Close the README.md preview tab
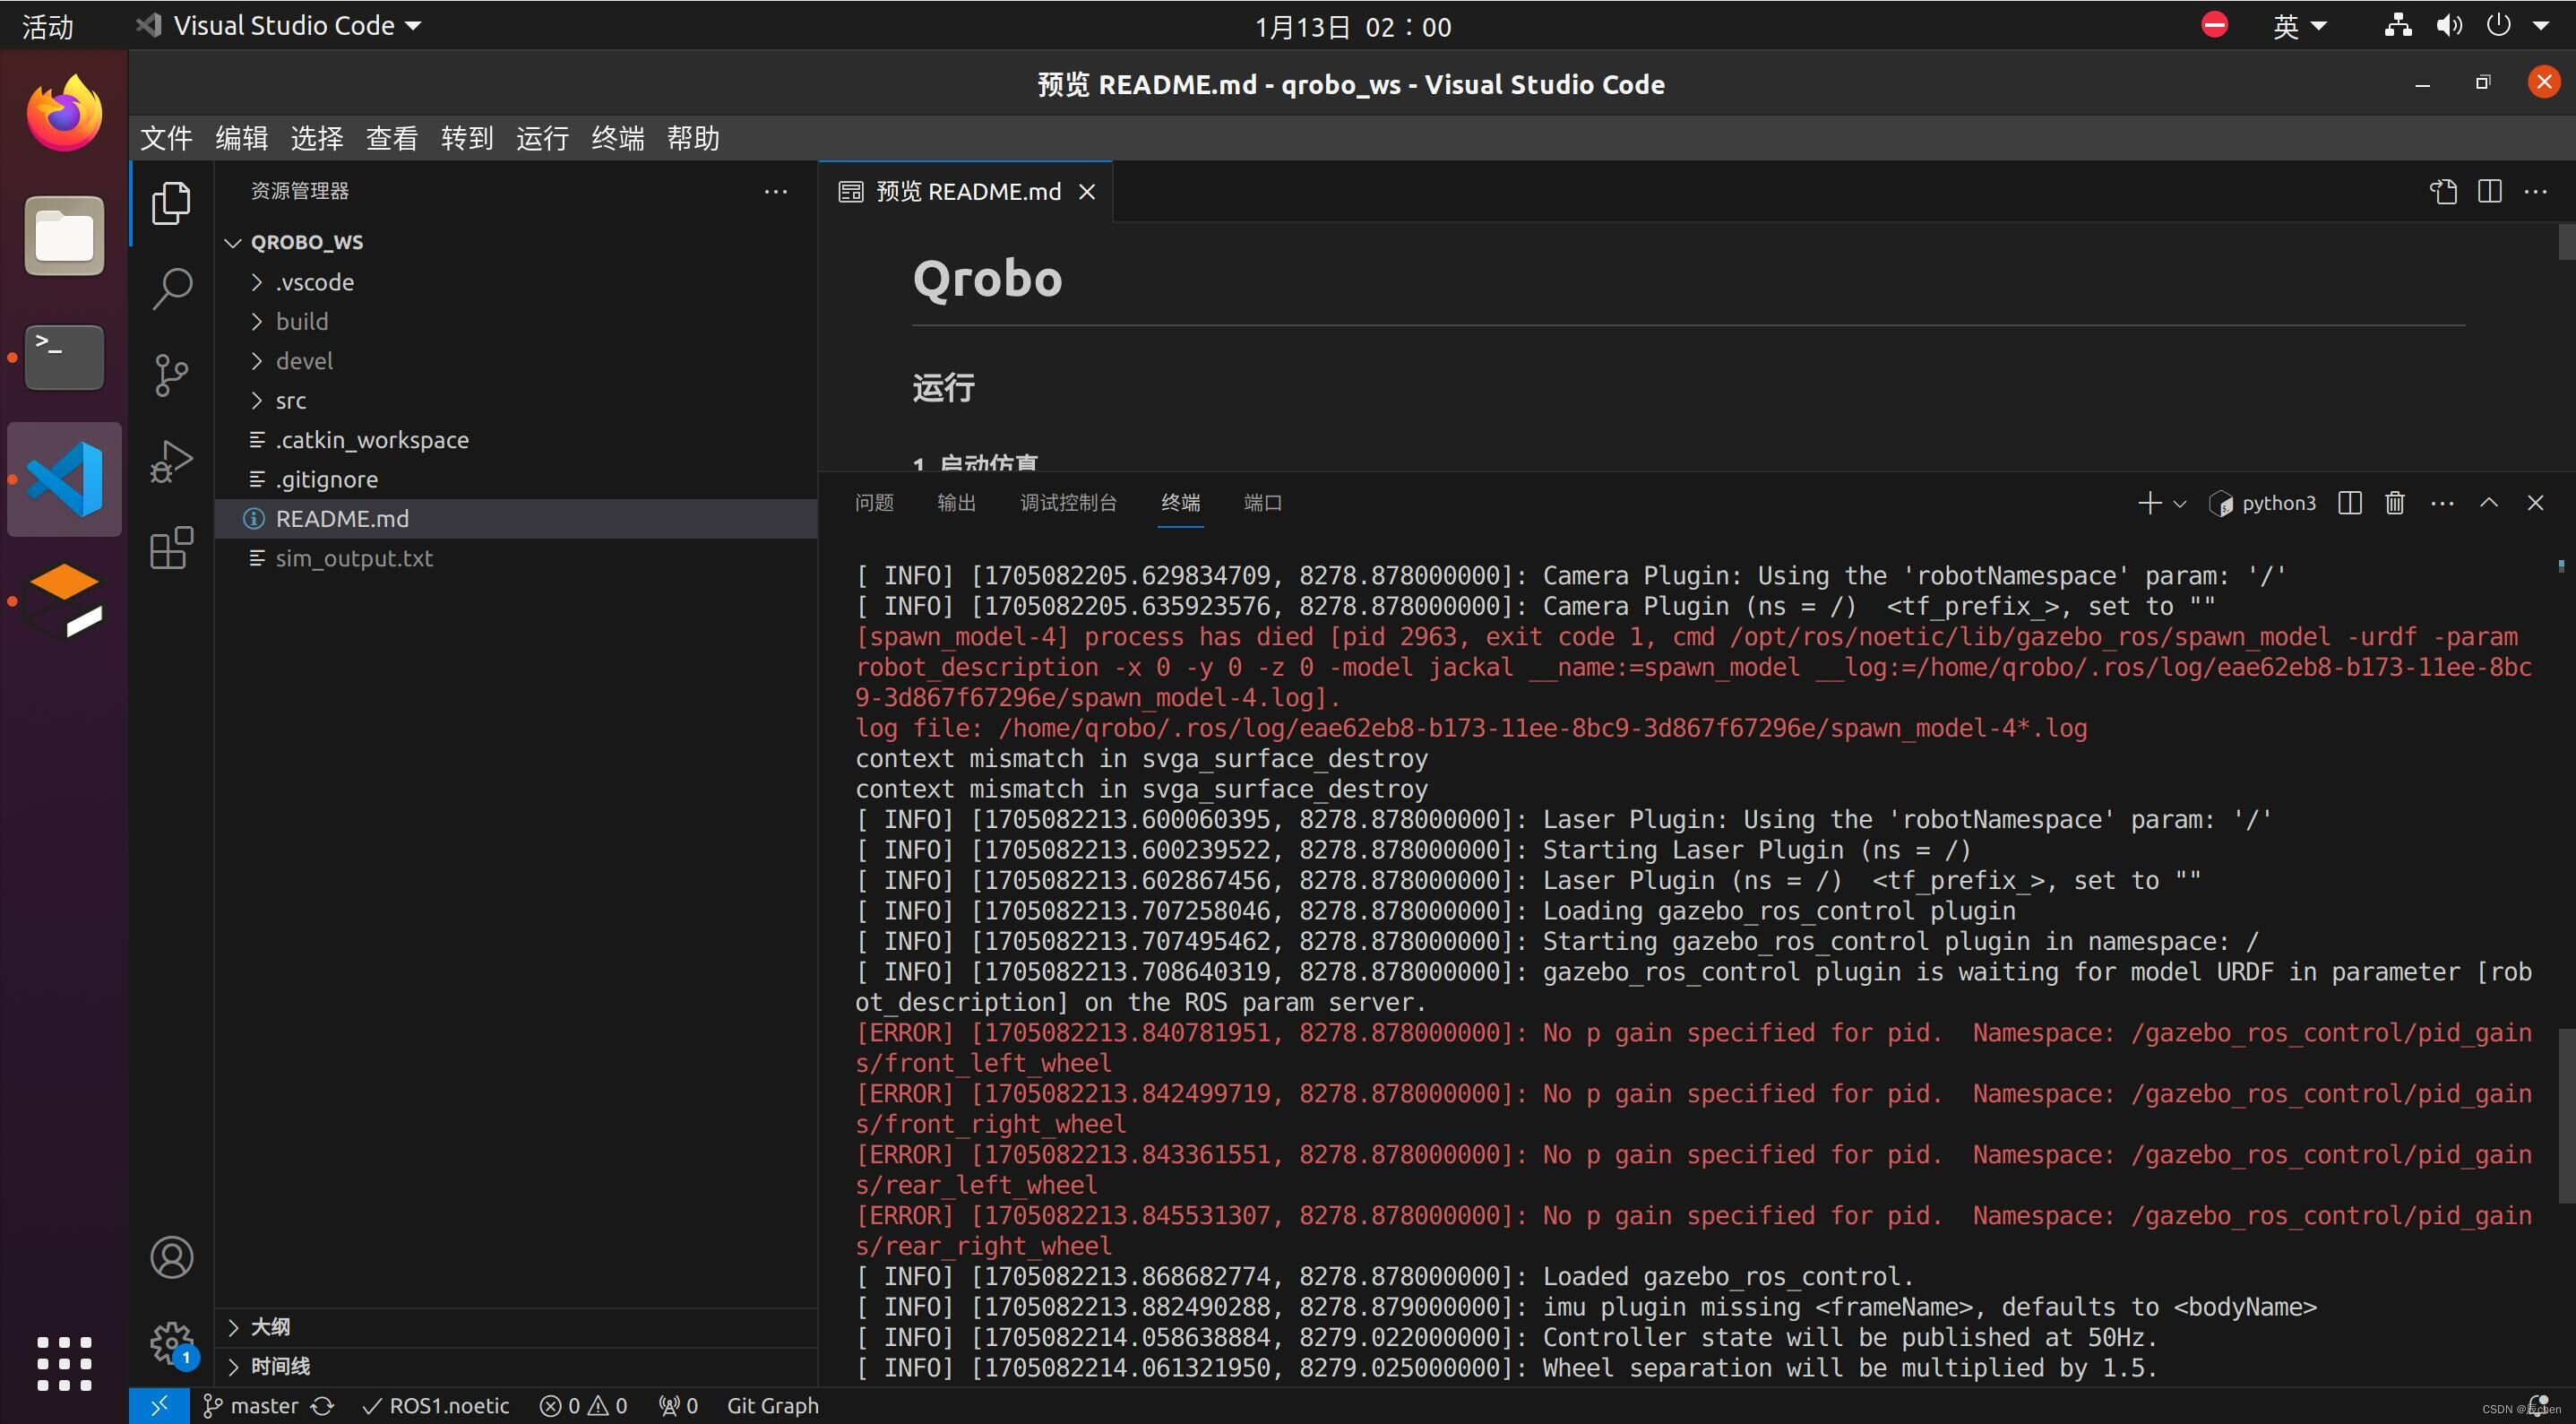The height and width of the screenshot is (1424, 2576). pos(1087,192)
